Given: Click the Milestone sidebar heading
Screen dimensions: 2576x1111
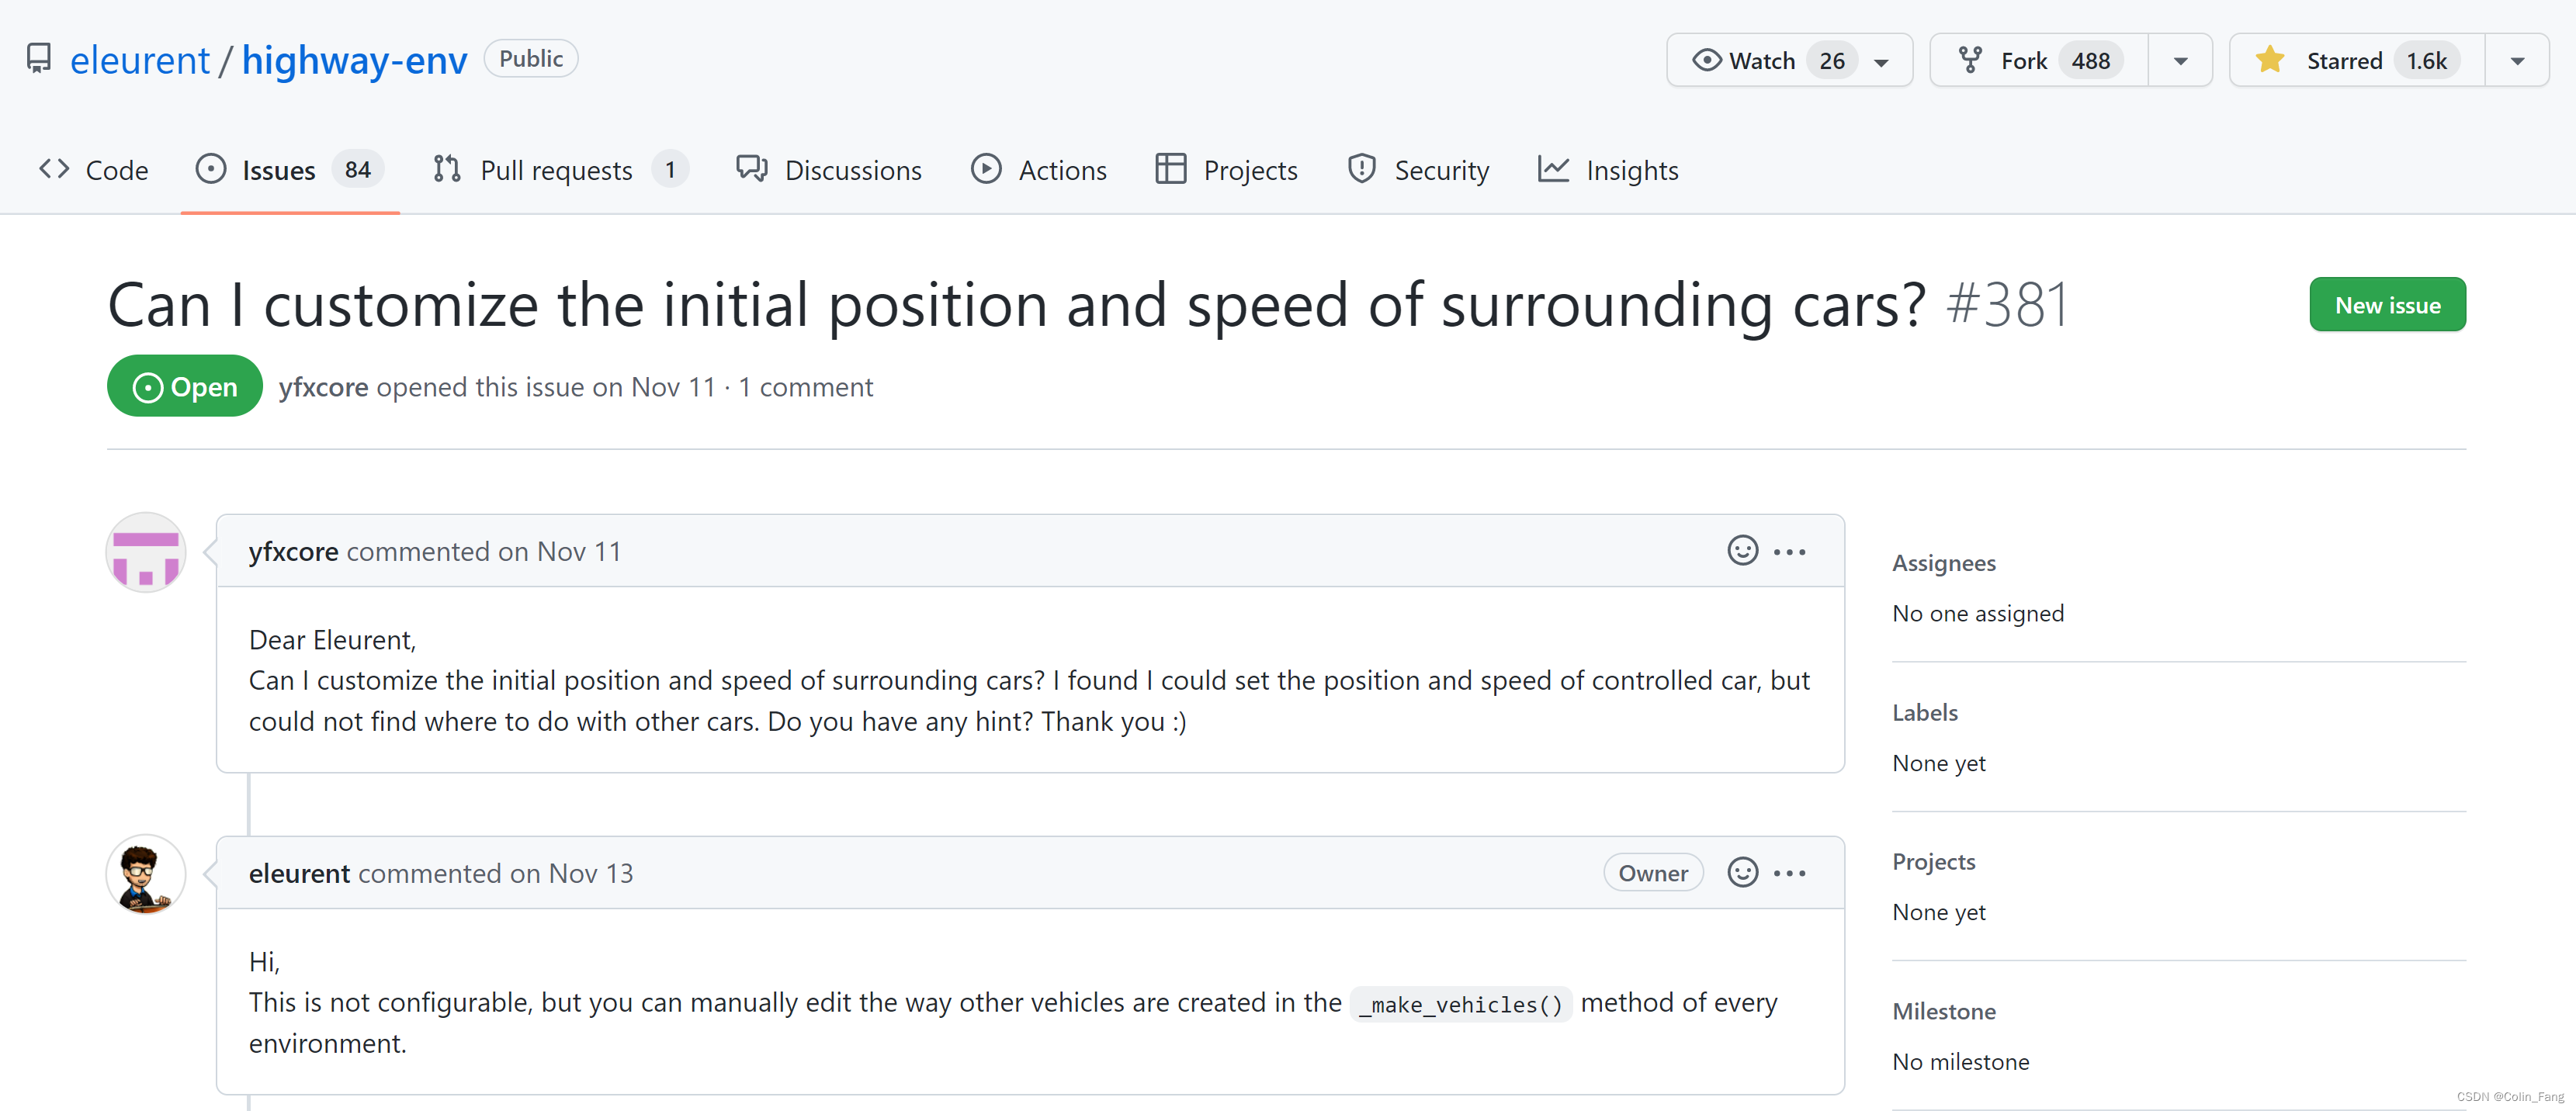Looking at the screenshot, I should coord(1943,1011).
